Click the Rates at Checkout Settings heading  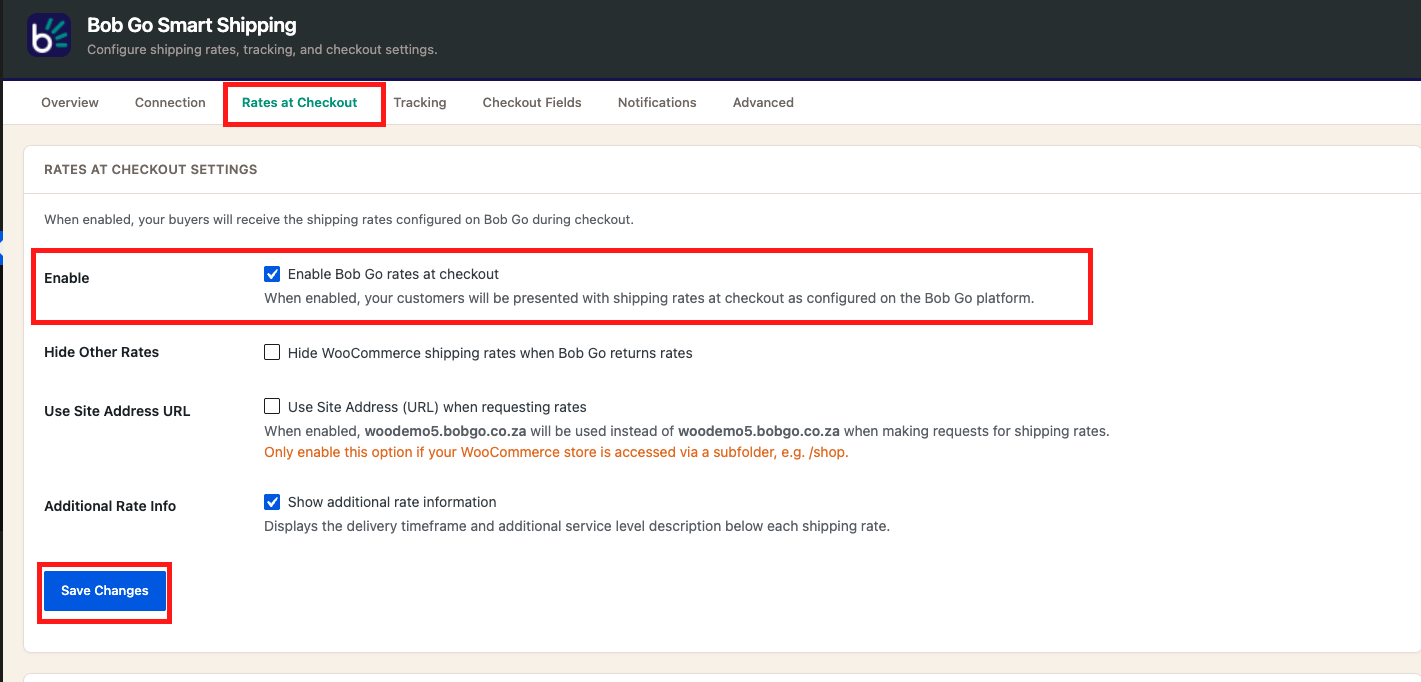tap(151, 170)
